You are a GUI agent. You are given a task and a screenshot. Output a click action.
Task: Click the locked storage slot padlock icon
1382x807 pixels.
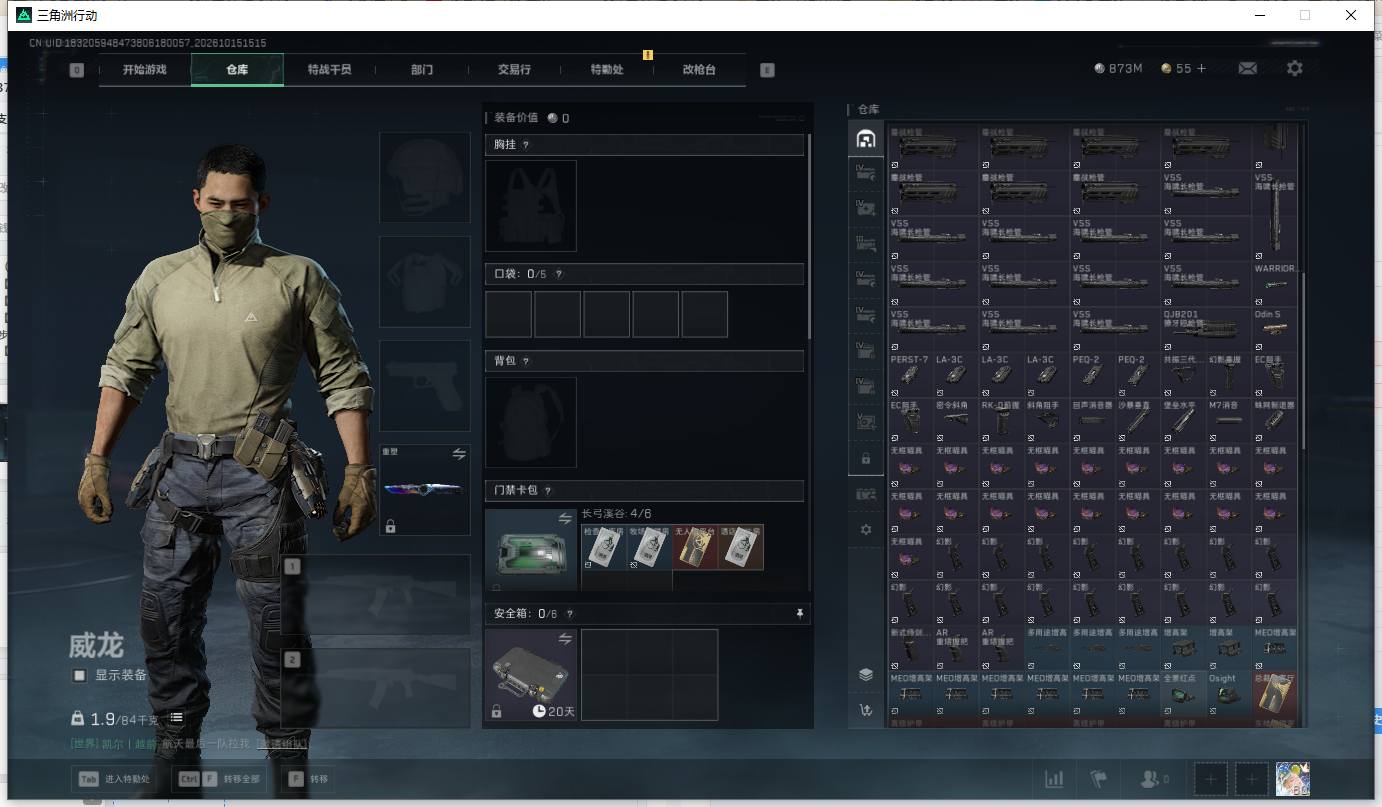coord(866,458)
